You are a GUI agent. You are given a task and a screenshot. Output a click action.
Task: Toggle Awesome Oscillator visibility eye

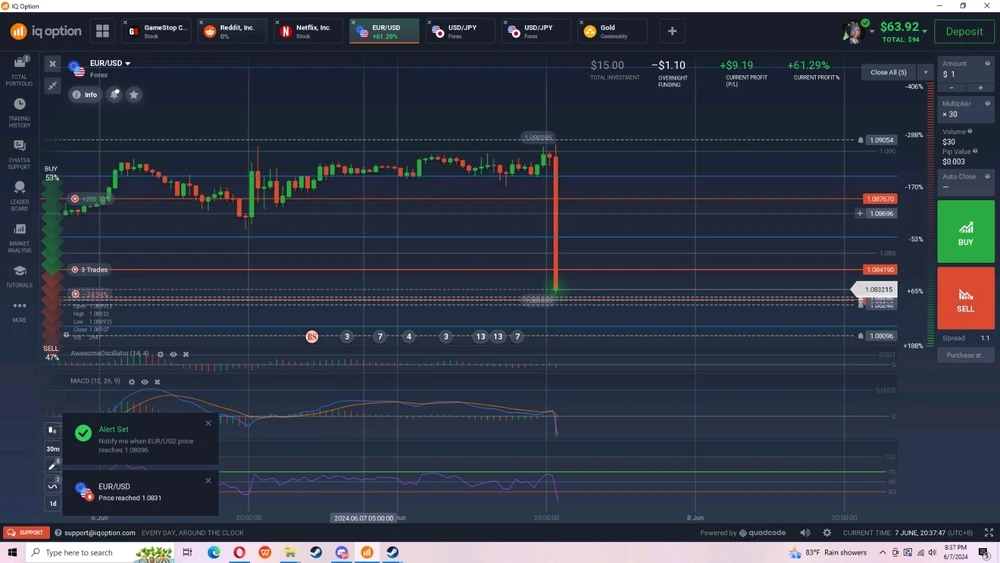[173, 354]
